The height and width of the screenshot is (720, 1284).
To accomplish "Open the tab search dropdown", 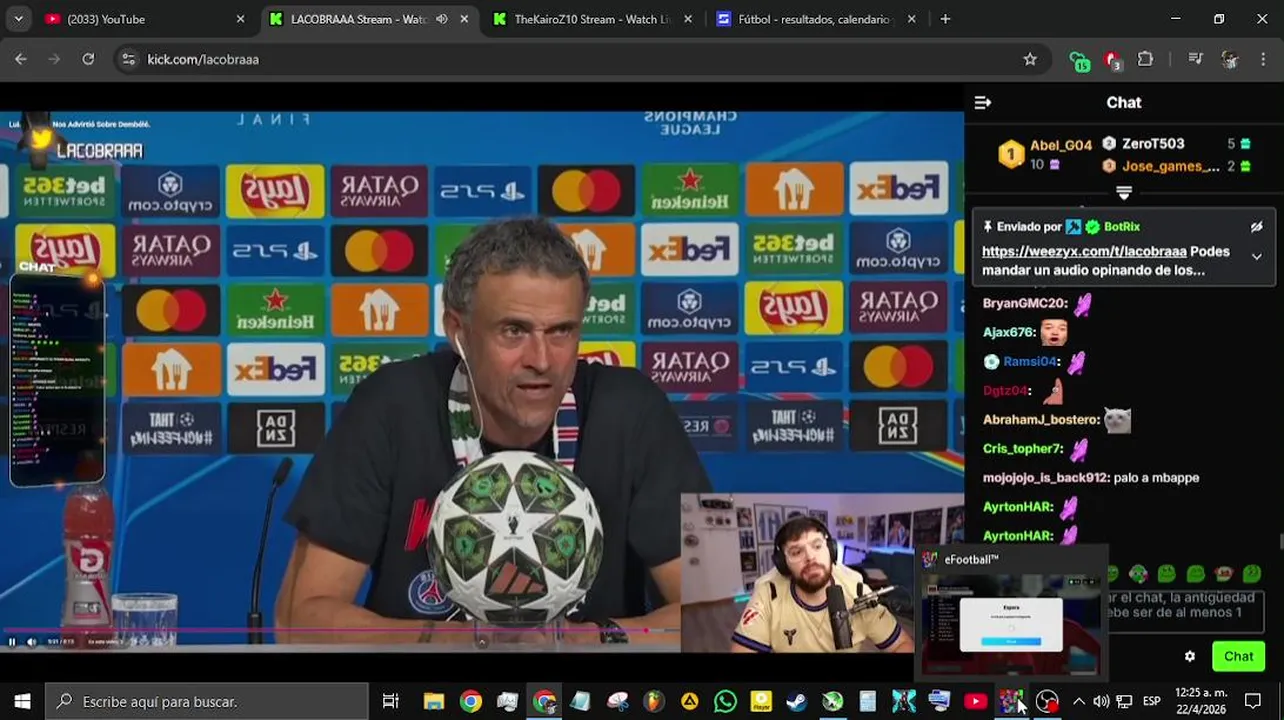I will (18, 19).
